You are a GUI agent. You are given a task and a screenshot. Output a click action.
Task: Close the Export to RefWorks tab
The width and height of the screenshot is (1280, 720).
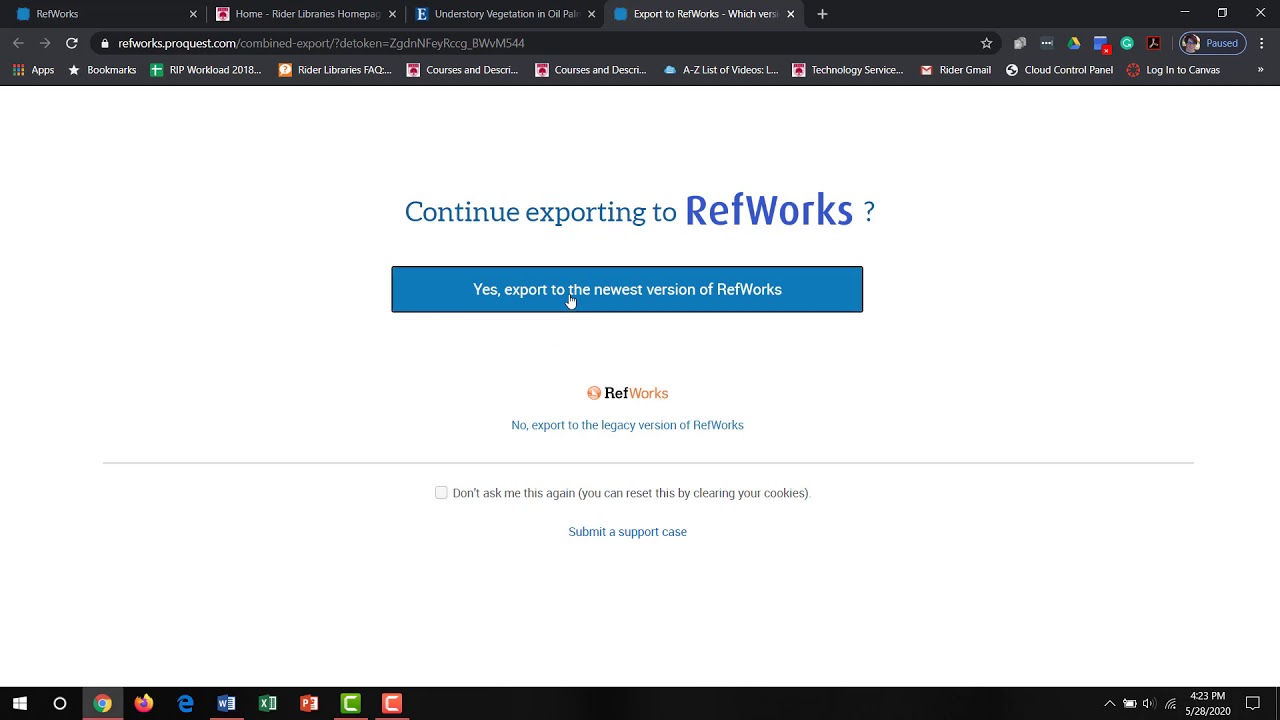coord(790,14)
